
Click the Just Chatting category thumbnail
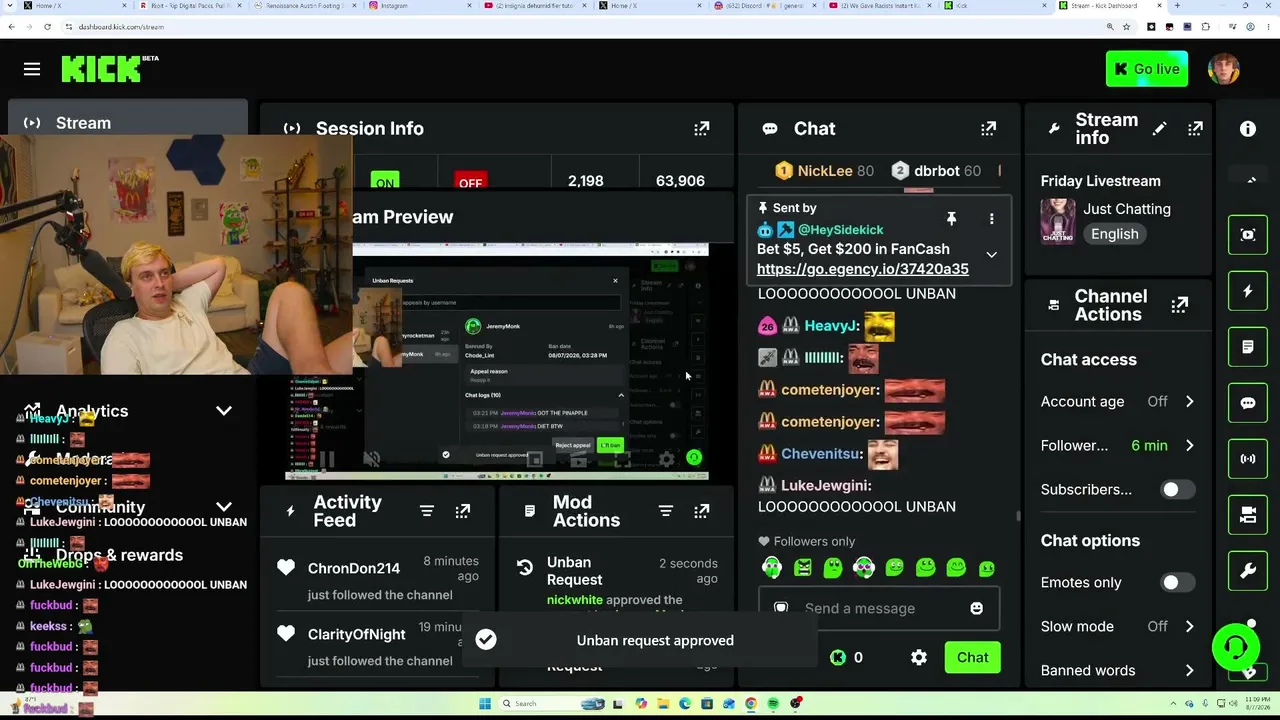pos(1058,221)
